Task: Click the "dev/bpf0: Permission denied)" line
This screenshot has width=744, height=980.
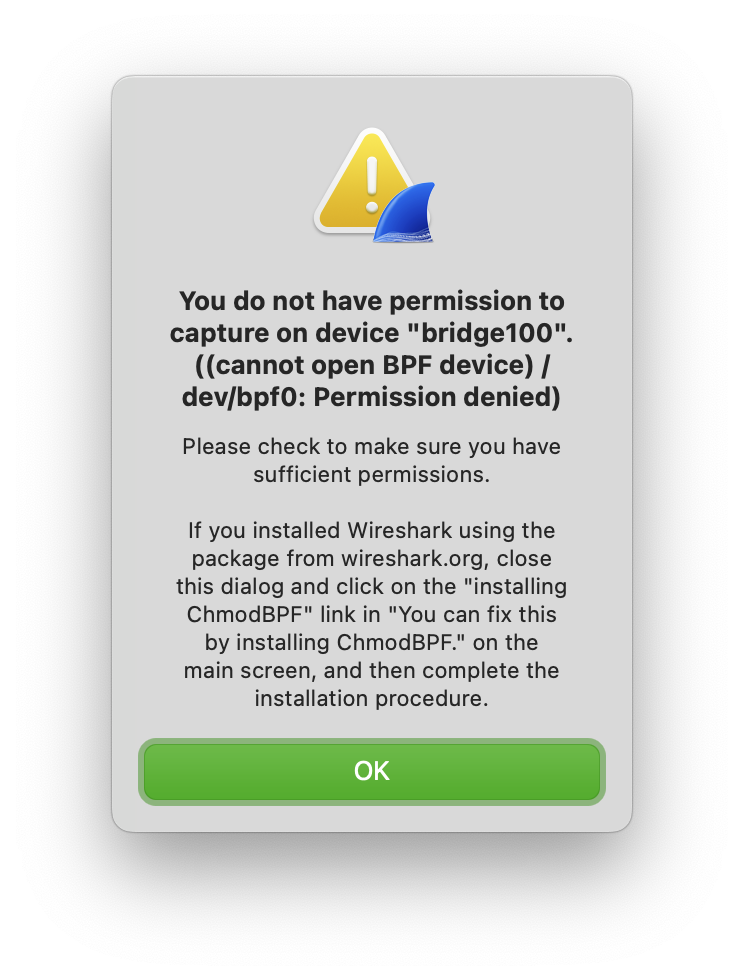Action: [371, 397]
